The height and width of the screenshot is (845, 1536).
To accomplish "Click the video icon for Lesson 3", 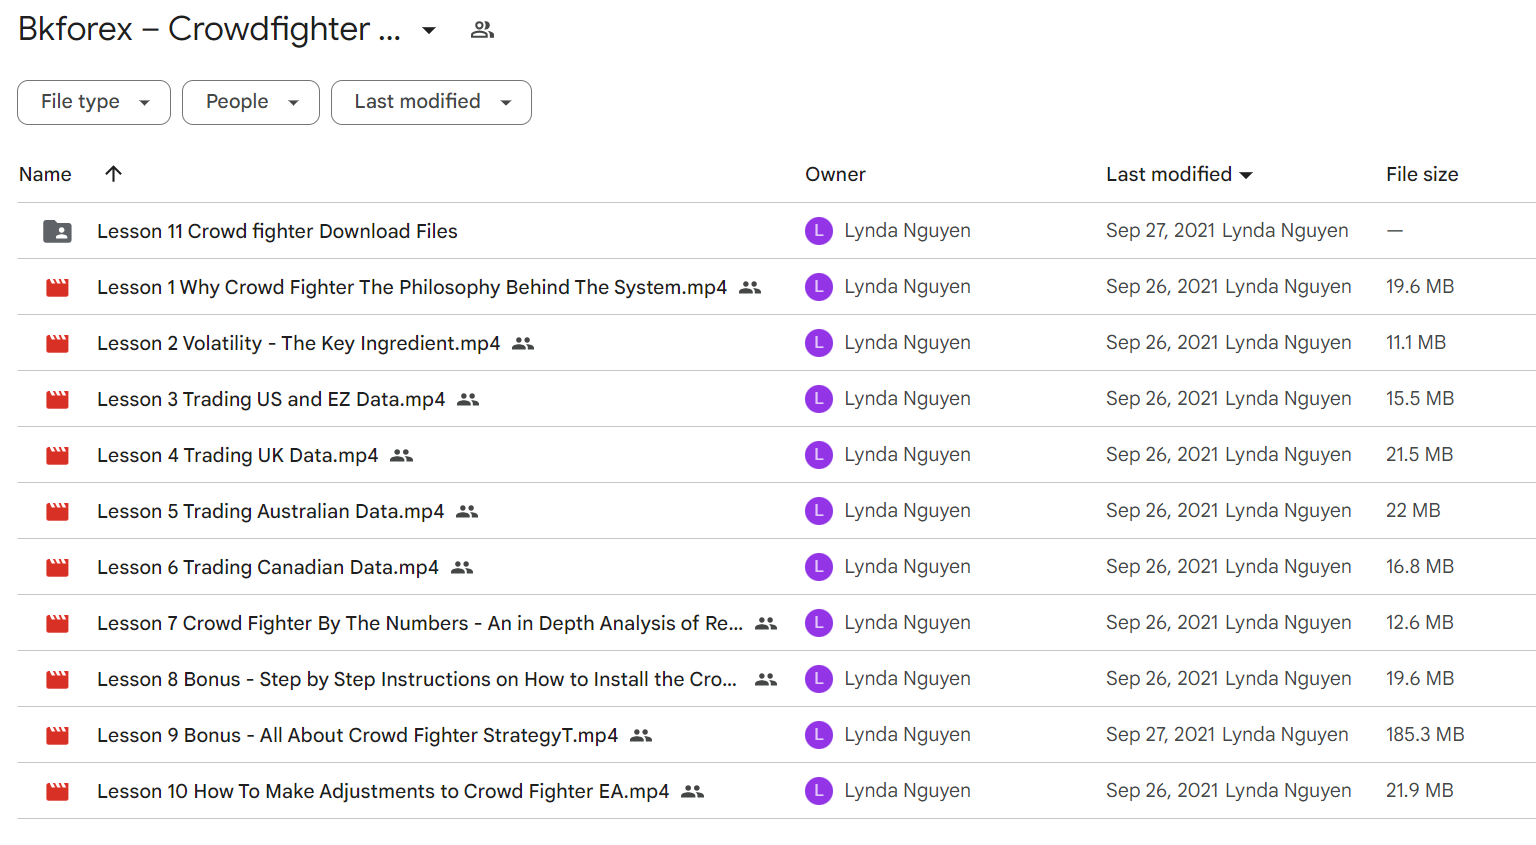I will tap(57, 399).
